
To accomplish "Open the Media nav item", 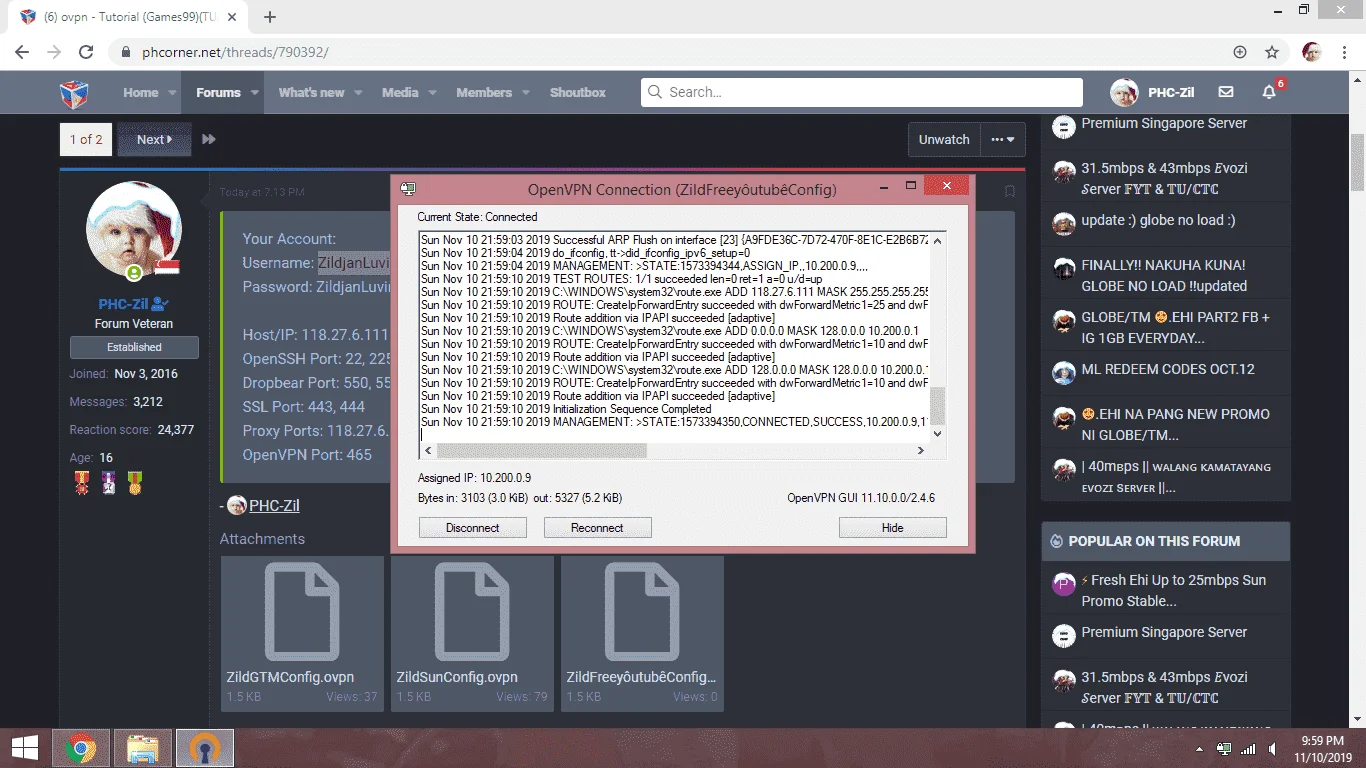I will (400, 93).
